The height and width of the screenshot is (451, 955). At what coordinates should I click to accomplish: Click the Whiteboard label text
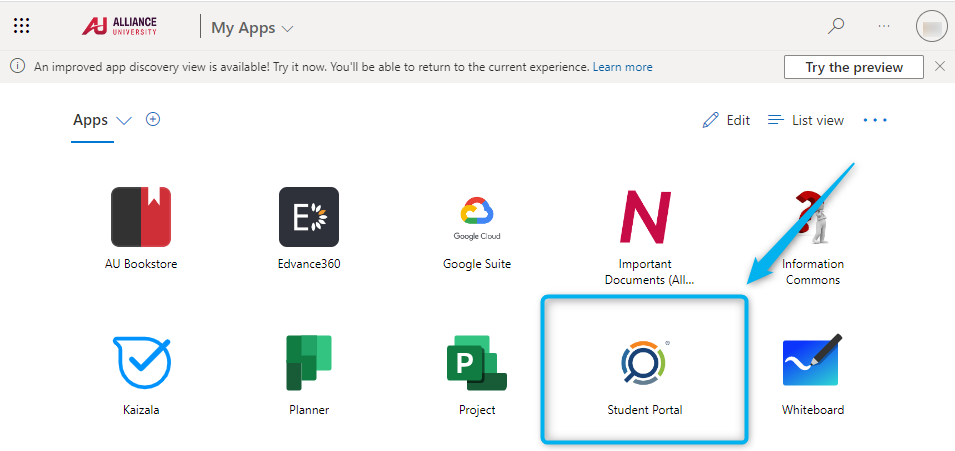pos(813,410)
